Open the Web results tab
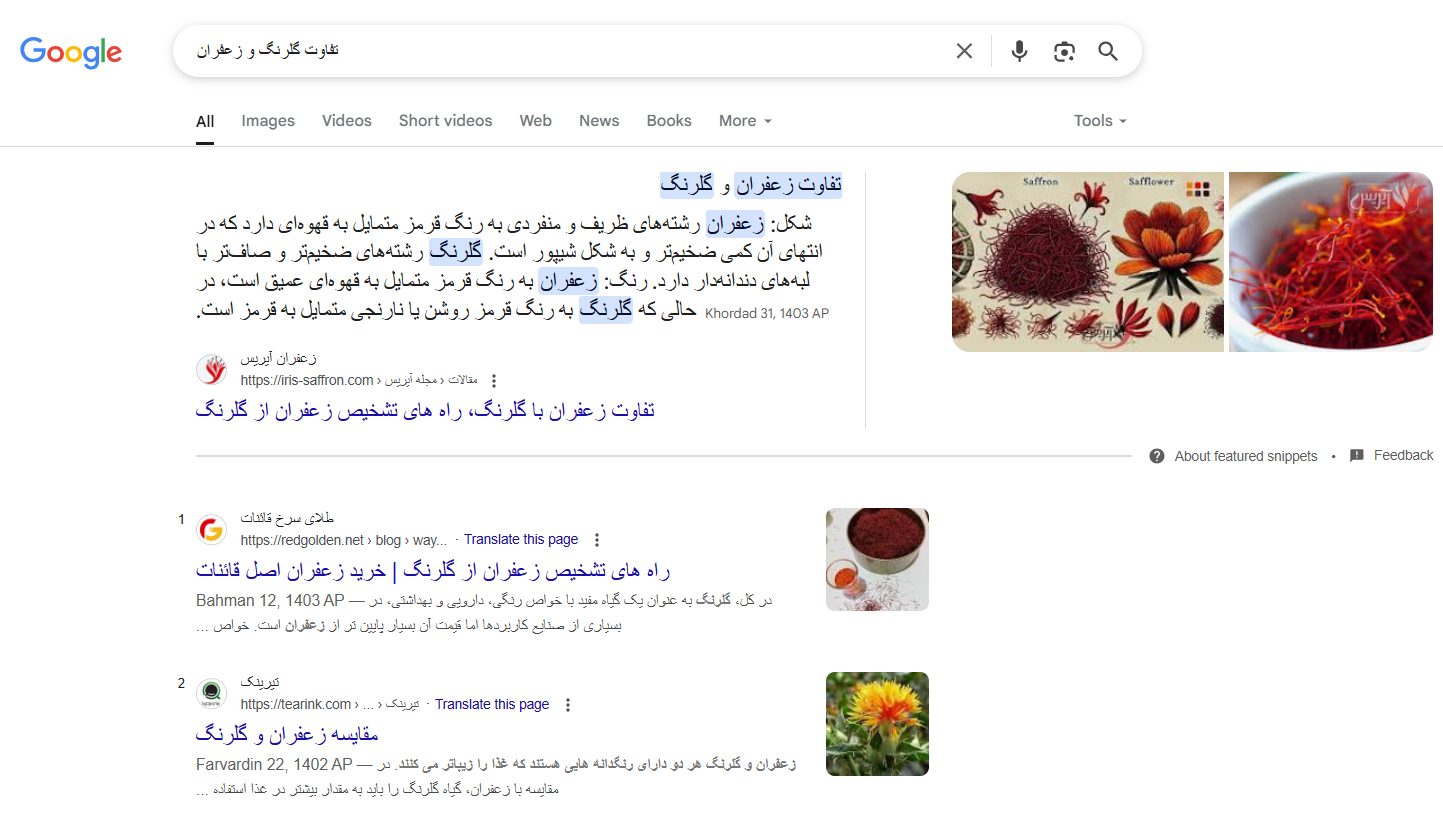The image size is (1443, 822). 536,121
